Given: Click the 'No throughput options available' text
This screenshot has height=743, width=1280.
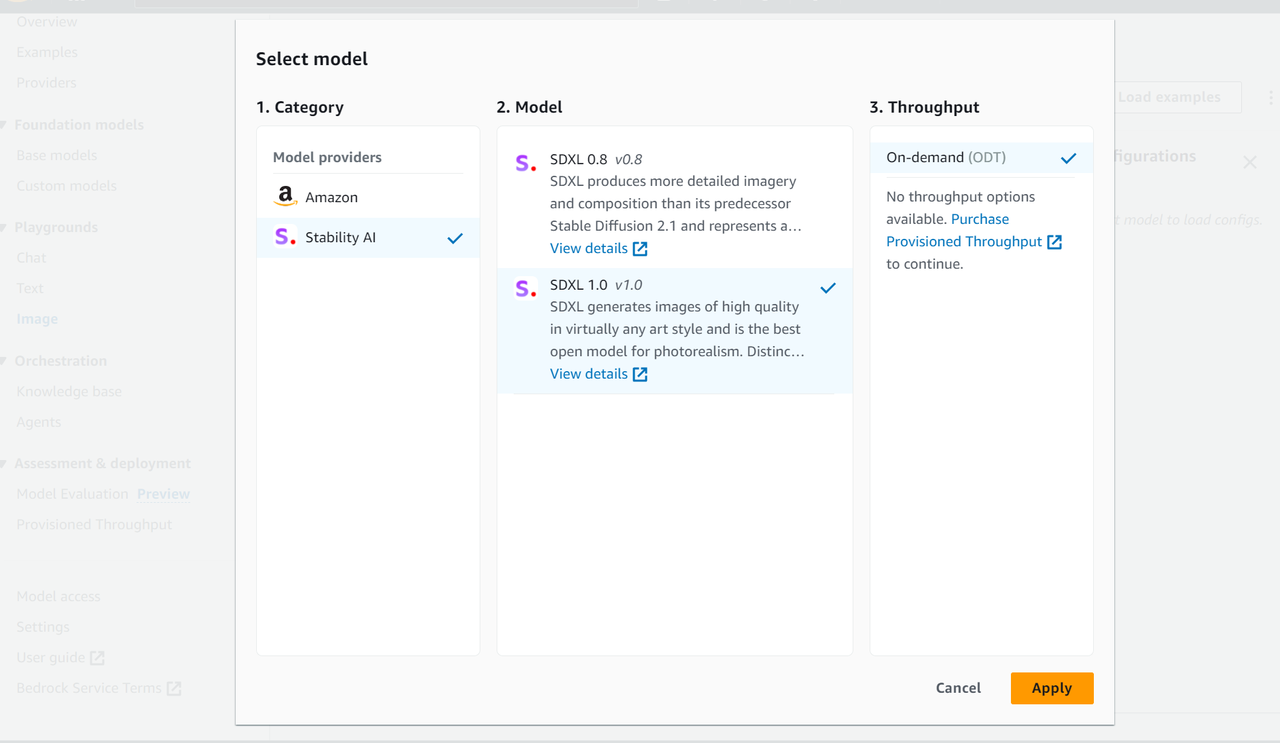Looking at the screenshot, I should tap(960, 208).
